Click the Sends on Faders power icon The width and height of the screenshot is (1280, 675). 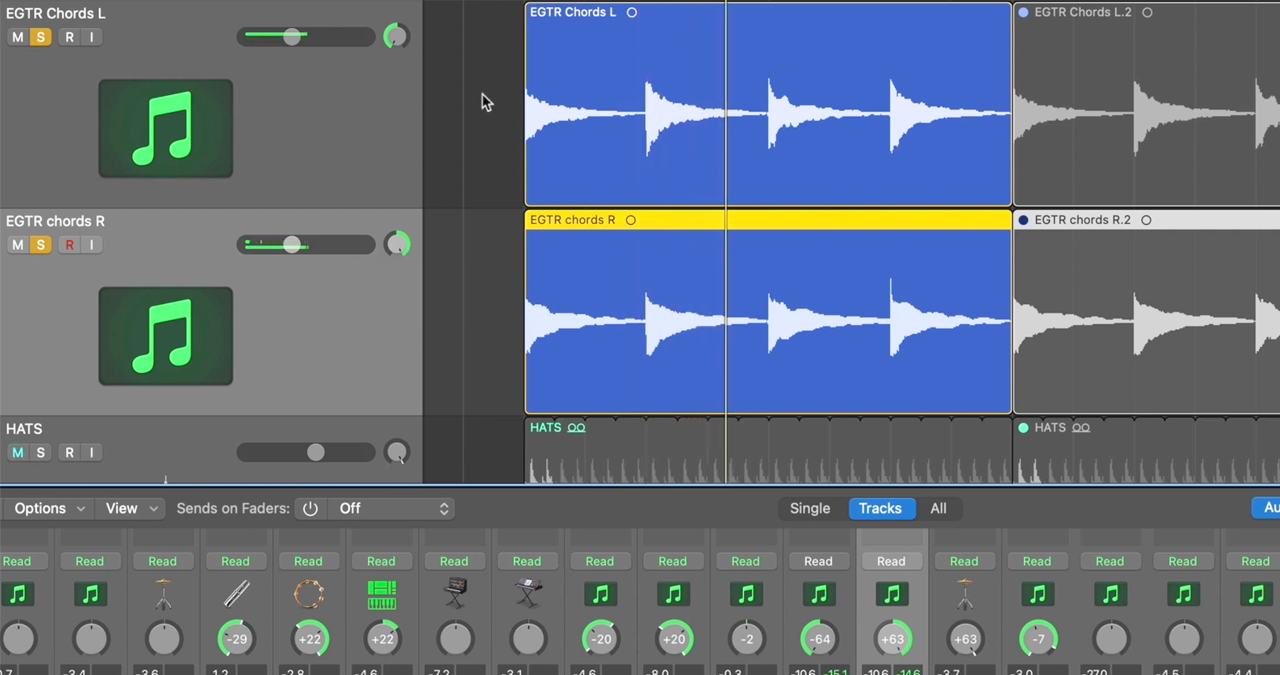310,508
